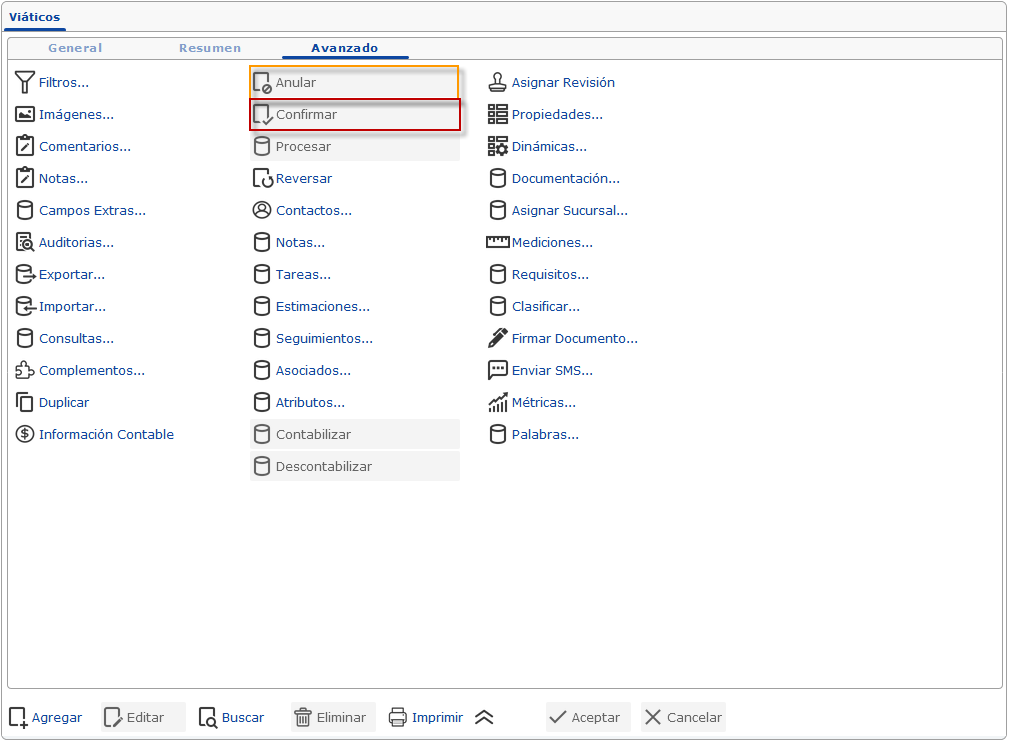Click the Mediciones ruler icon

click(498, 243)
